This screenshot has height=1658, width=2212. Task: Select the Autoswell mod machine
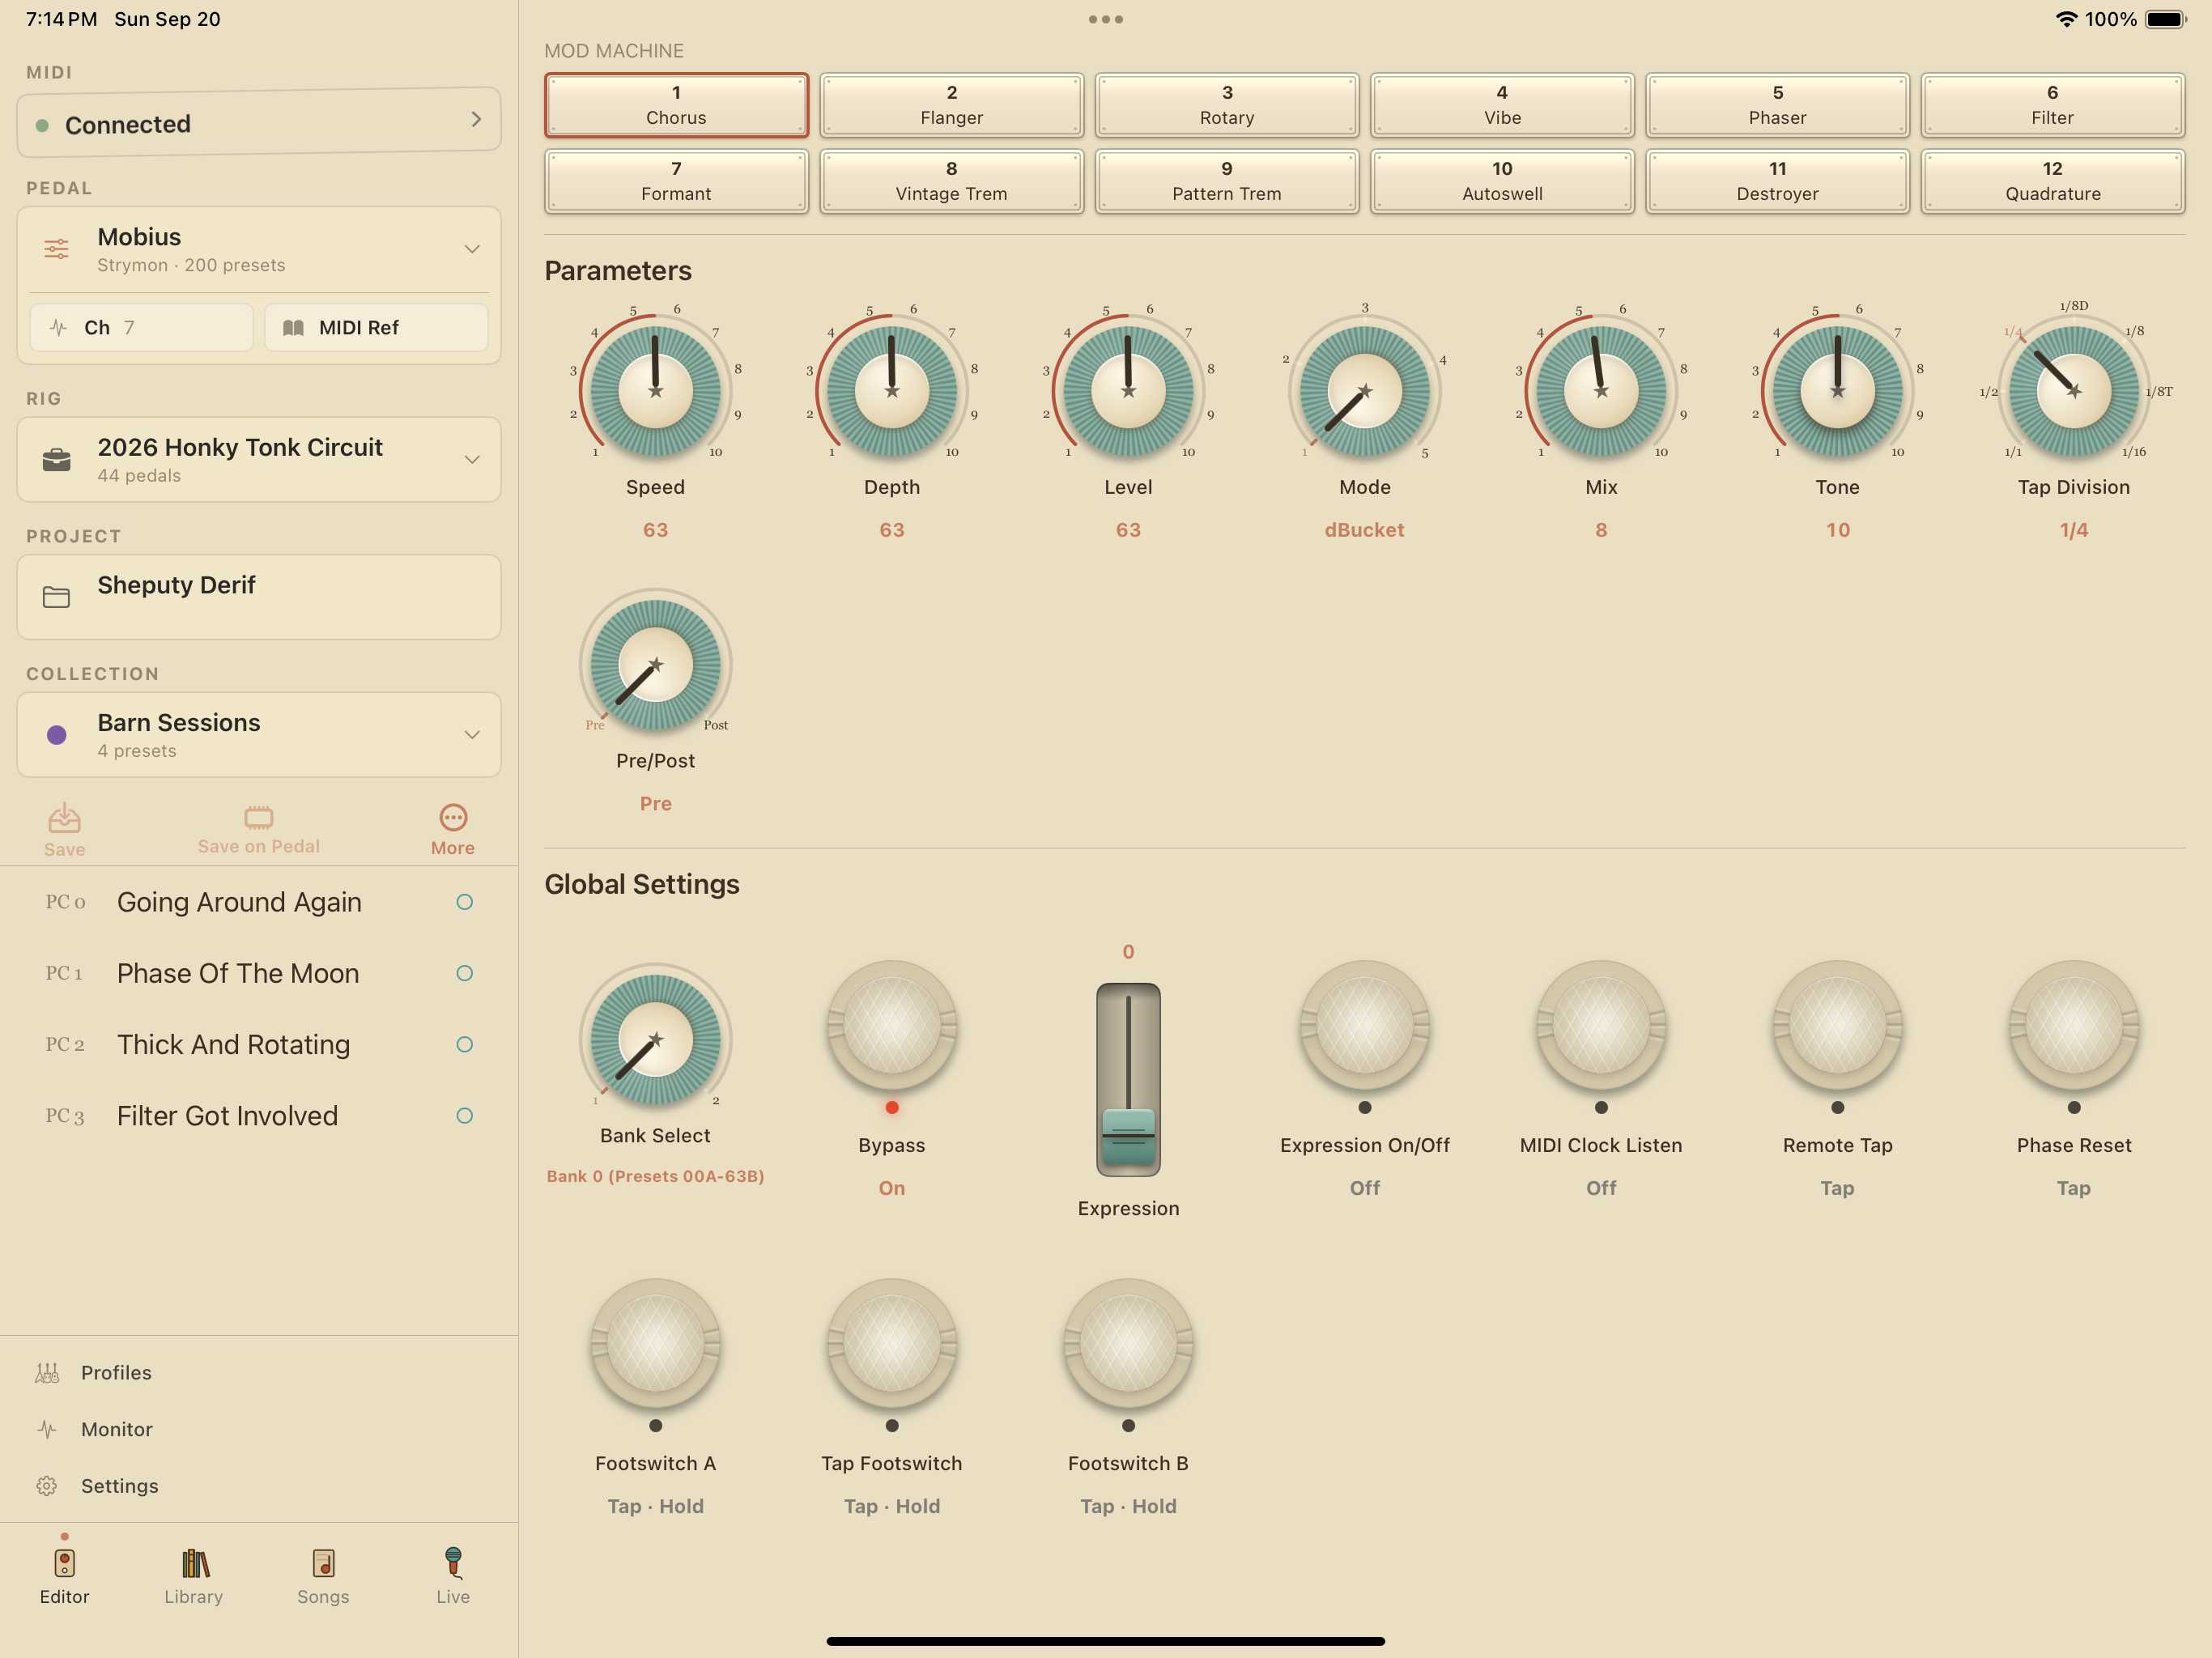tap(1502, 181)
